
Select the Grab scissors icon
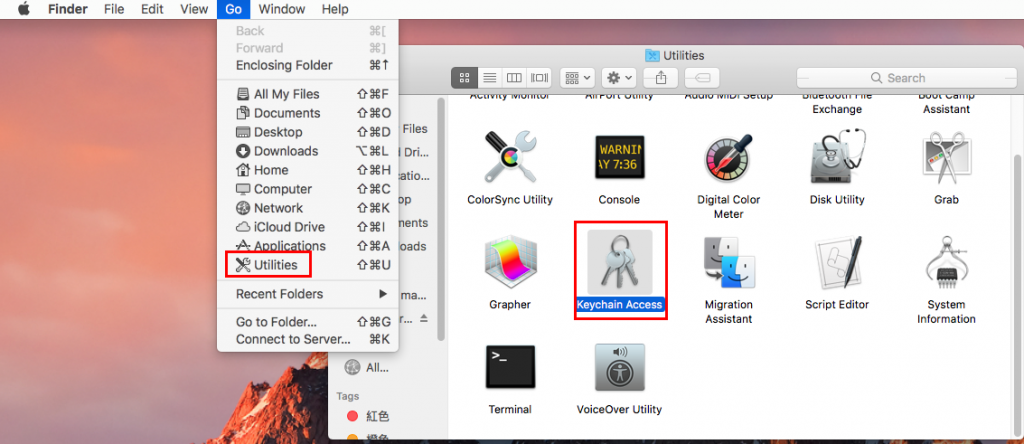point(946,157)
